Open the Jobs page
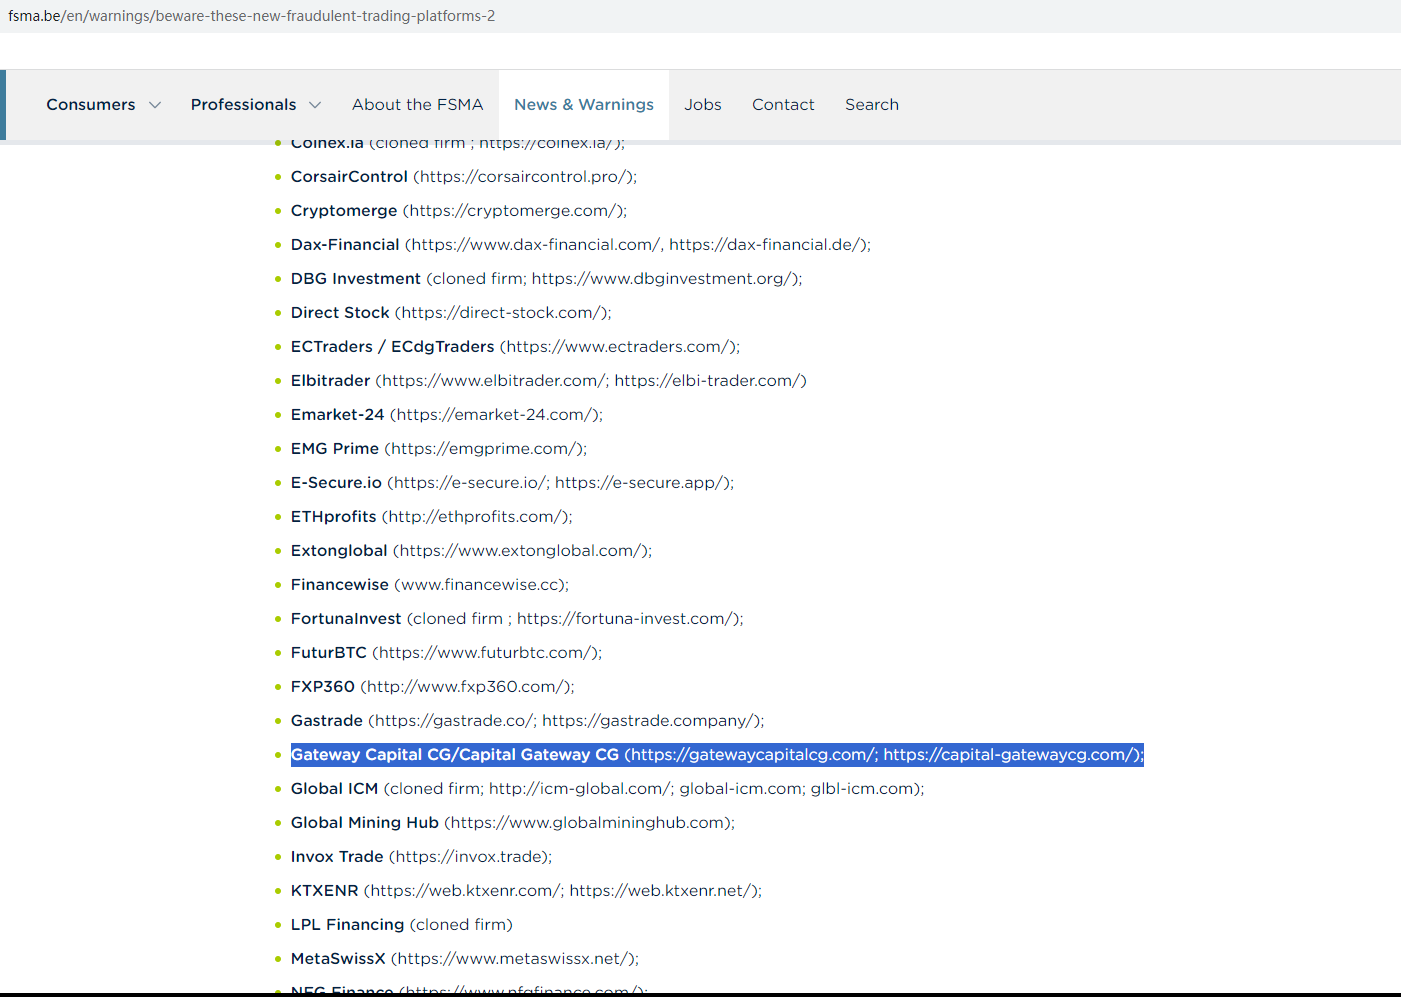This screenshot has height=997, width=1401. click(x=702, y=105)
